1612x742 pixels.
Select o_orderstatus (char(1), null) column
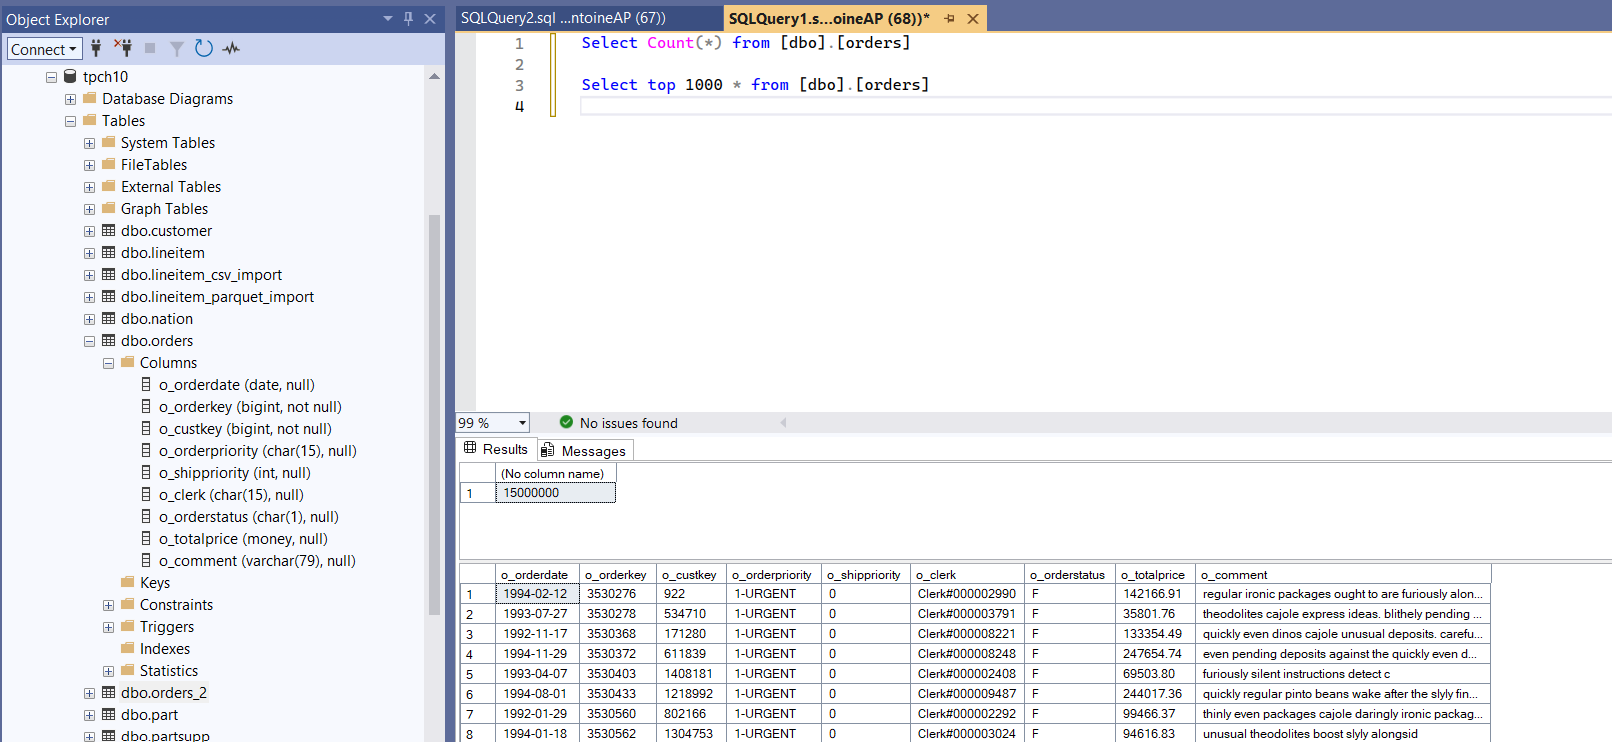(x=248, y=517)
